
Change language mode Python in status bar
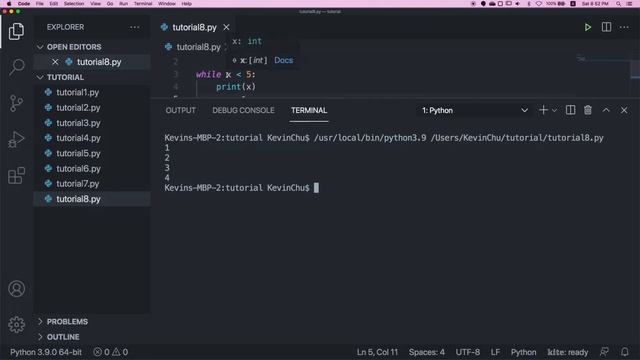coord(523,352)
